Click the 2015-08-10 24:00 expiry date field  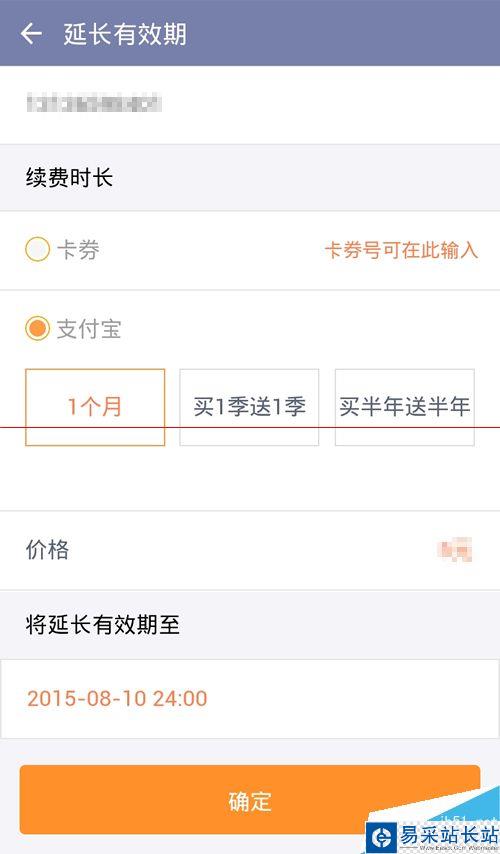(x=250, y=699)
